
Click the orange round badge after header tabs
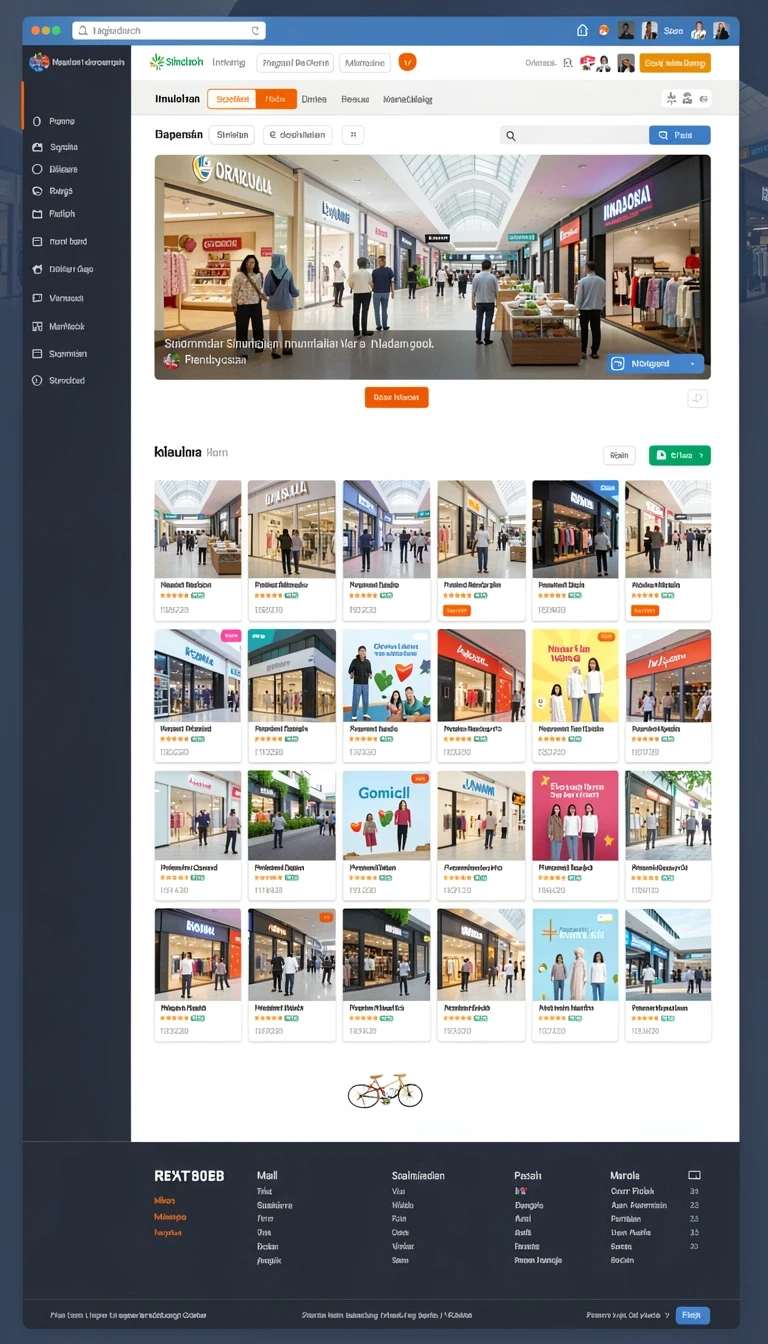pos(407,62)
